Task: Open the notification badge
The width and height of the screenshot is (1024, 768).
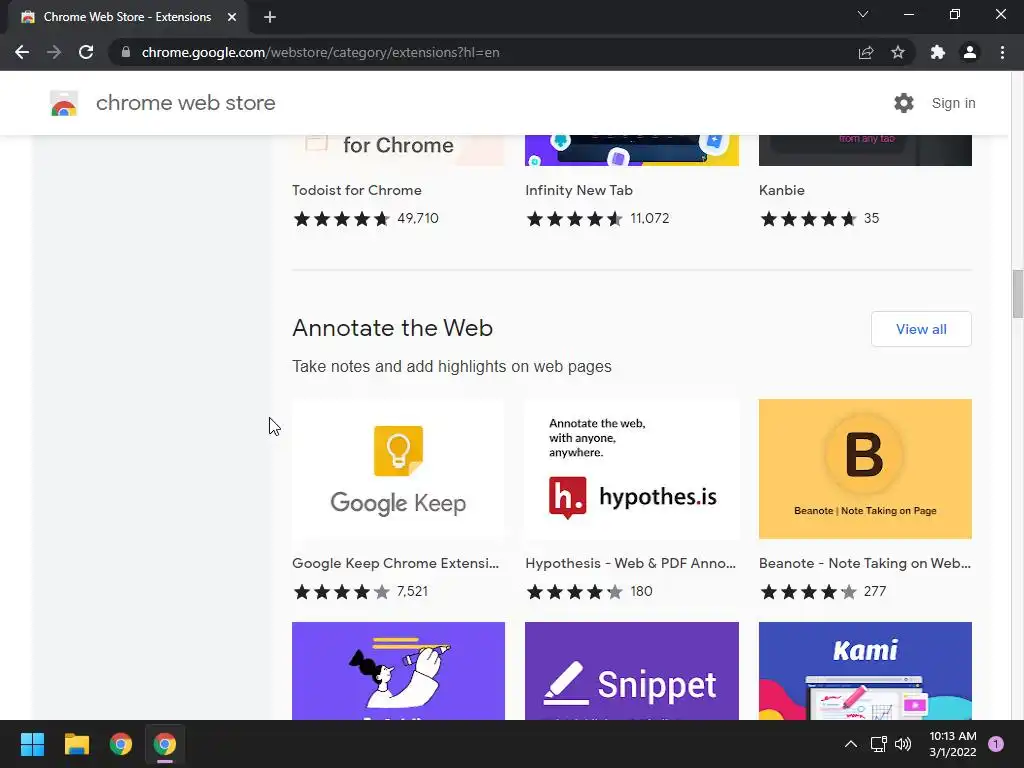Action: tap(996, 744)
